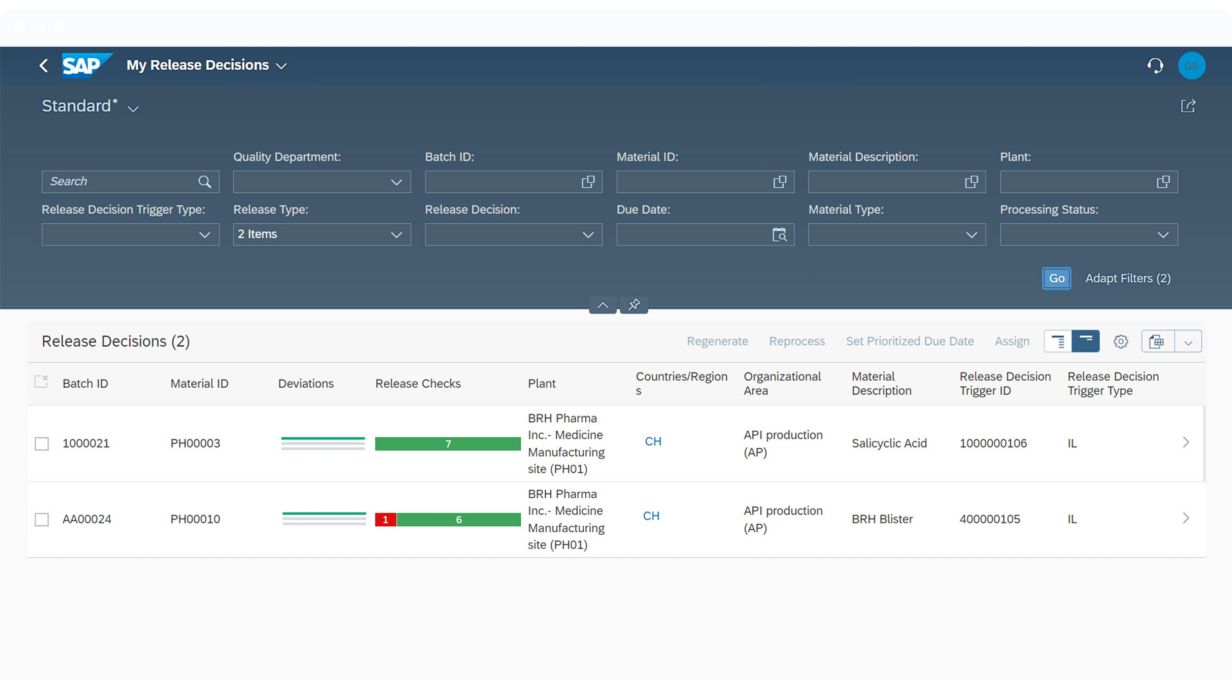Open the Release Type dropdown
This screenshot has width=1232, height=680.
(396, 235)
